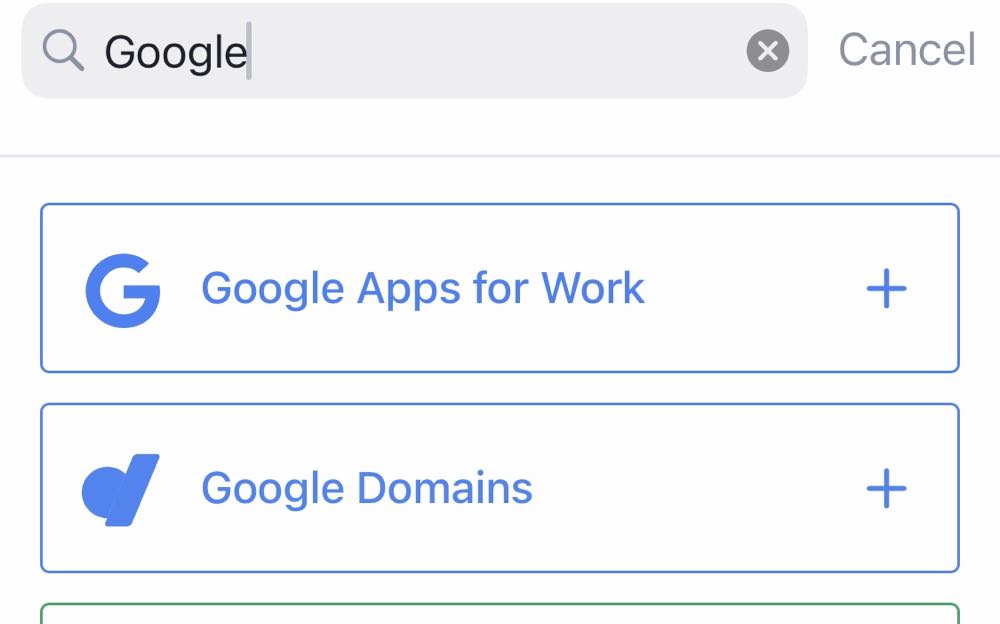Click blank area right of "Google Domains" text

click(x=700, y=489)
